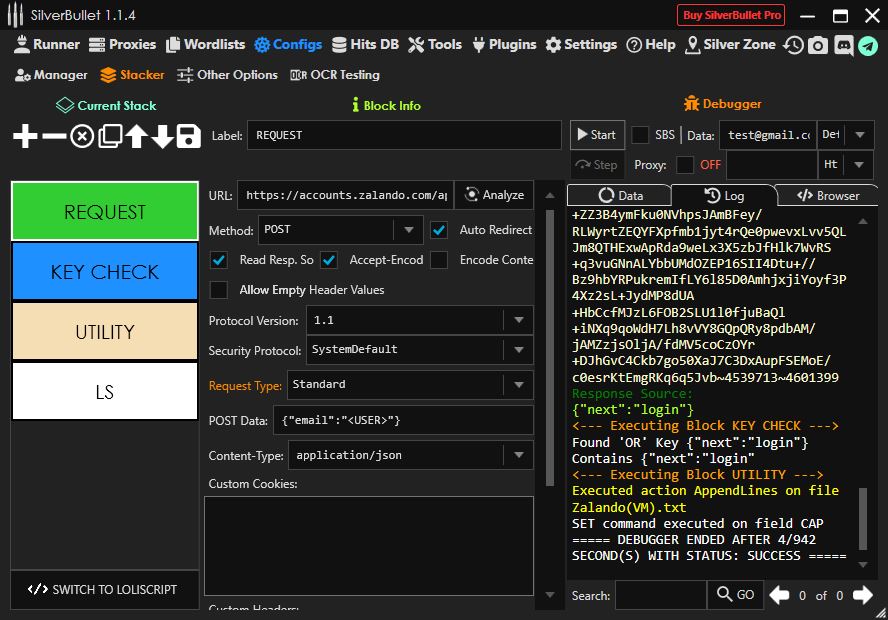This screenshot has height=620, width=888.
Task: Open Protocol Version dropdown
Action: pyautogui.click(x=420, y=320)
